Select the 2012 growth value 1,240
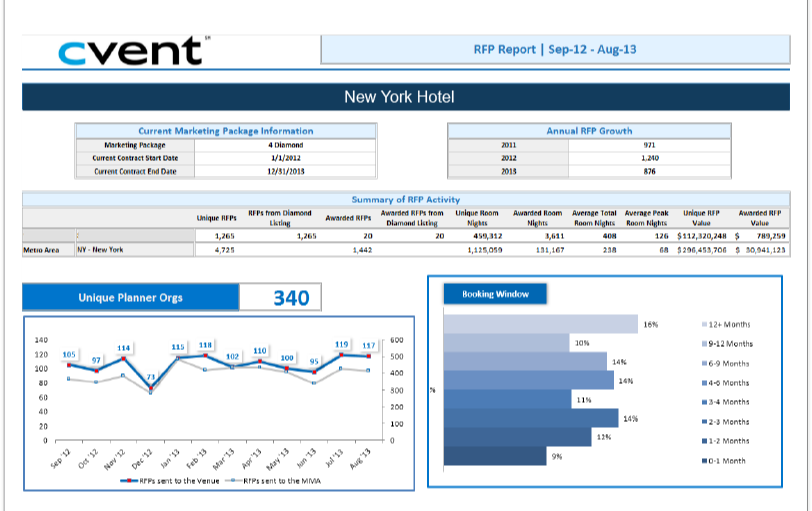Image resolution: width=812 pixels, height=511 pixels. 649,158
